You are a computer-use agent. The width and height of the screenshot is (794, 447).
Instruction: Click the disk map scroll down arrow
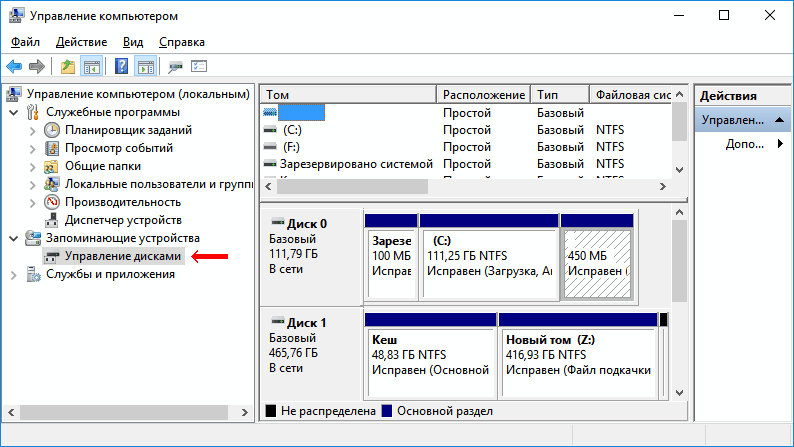click(680, 393)
